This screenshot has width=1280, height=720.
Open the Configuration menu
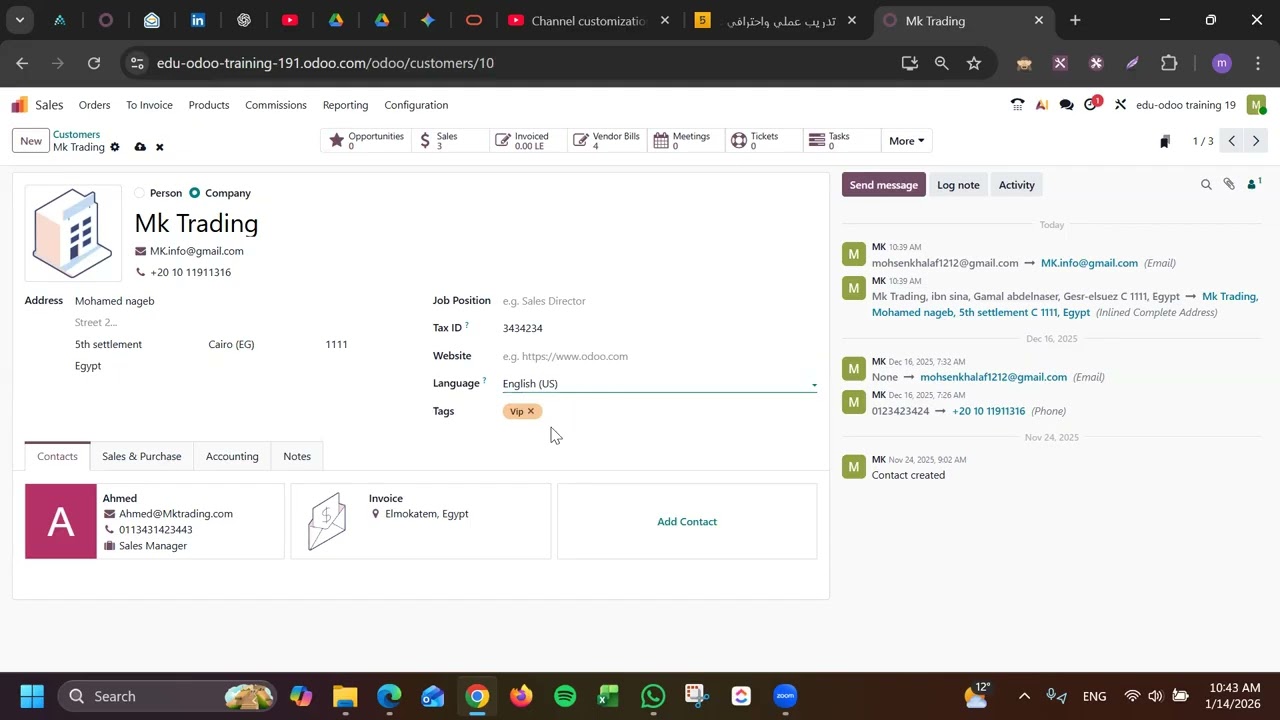click(416, 105)
